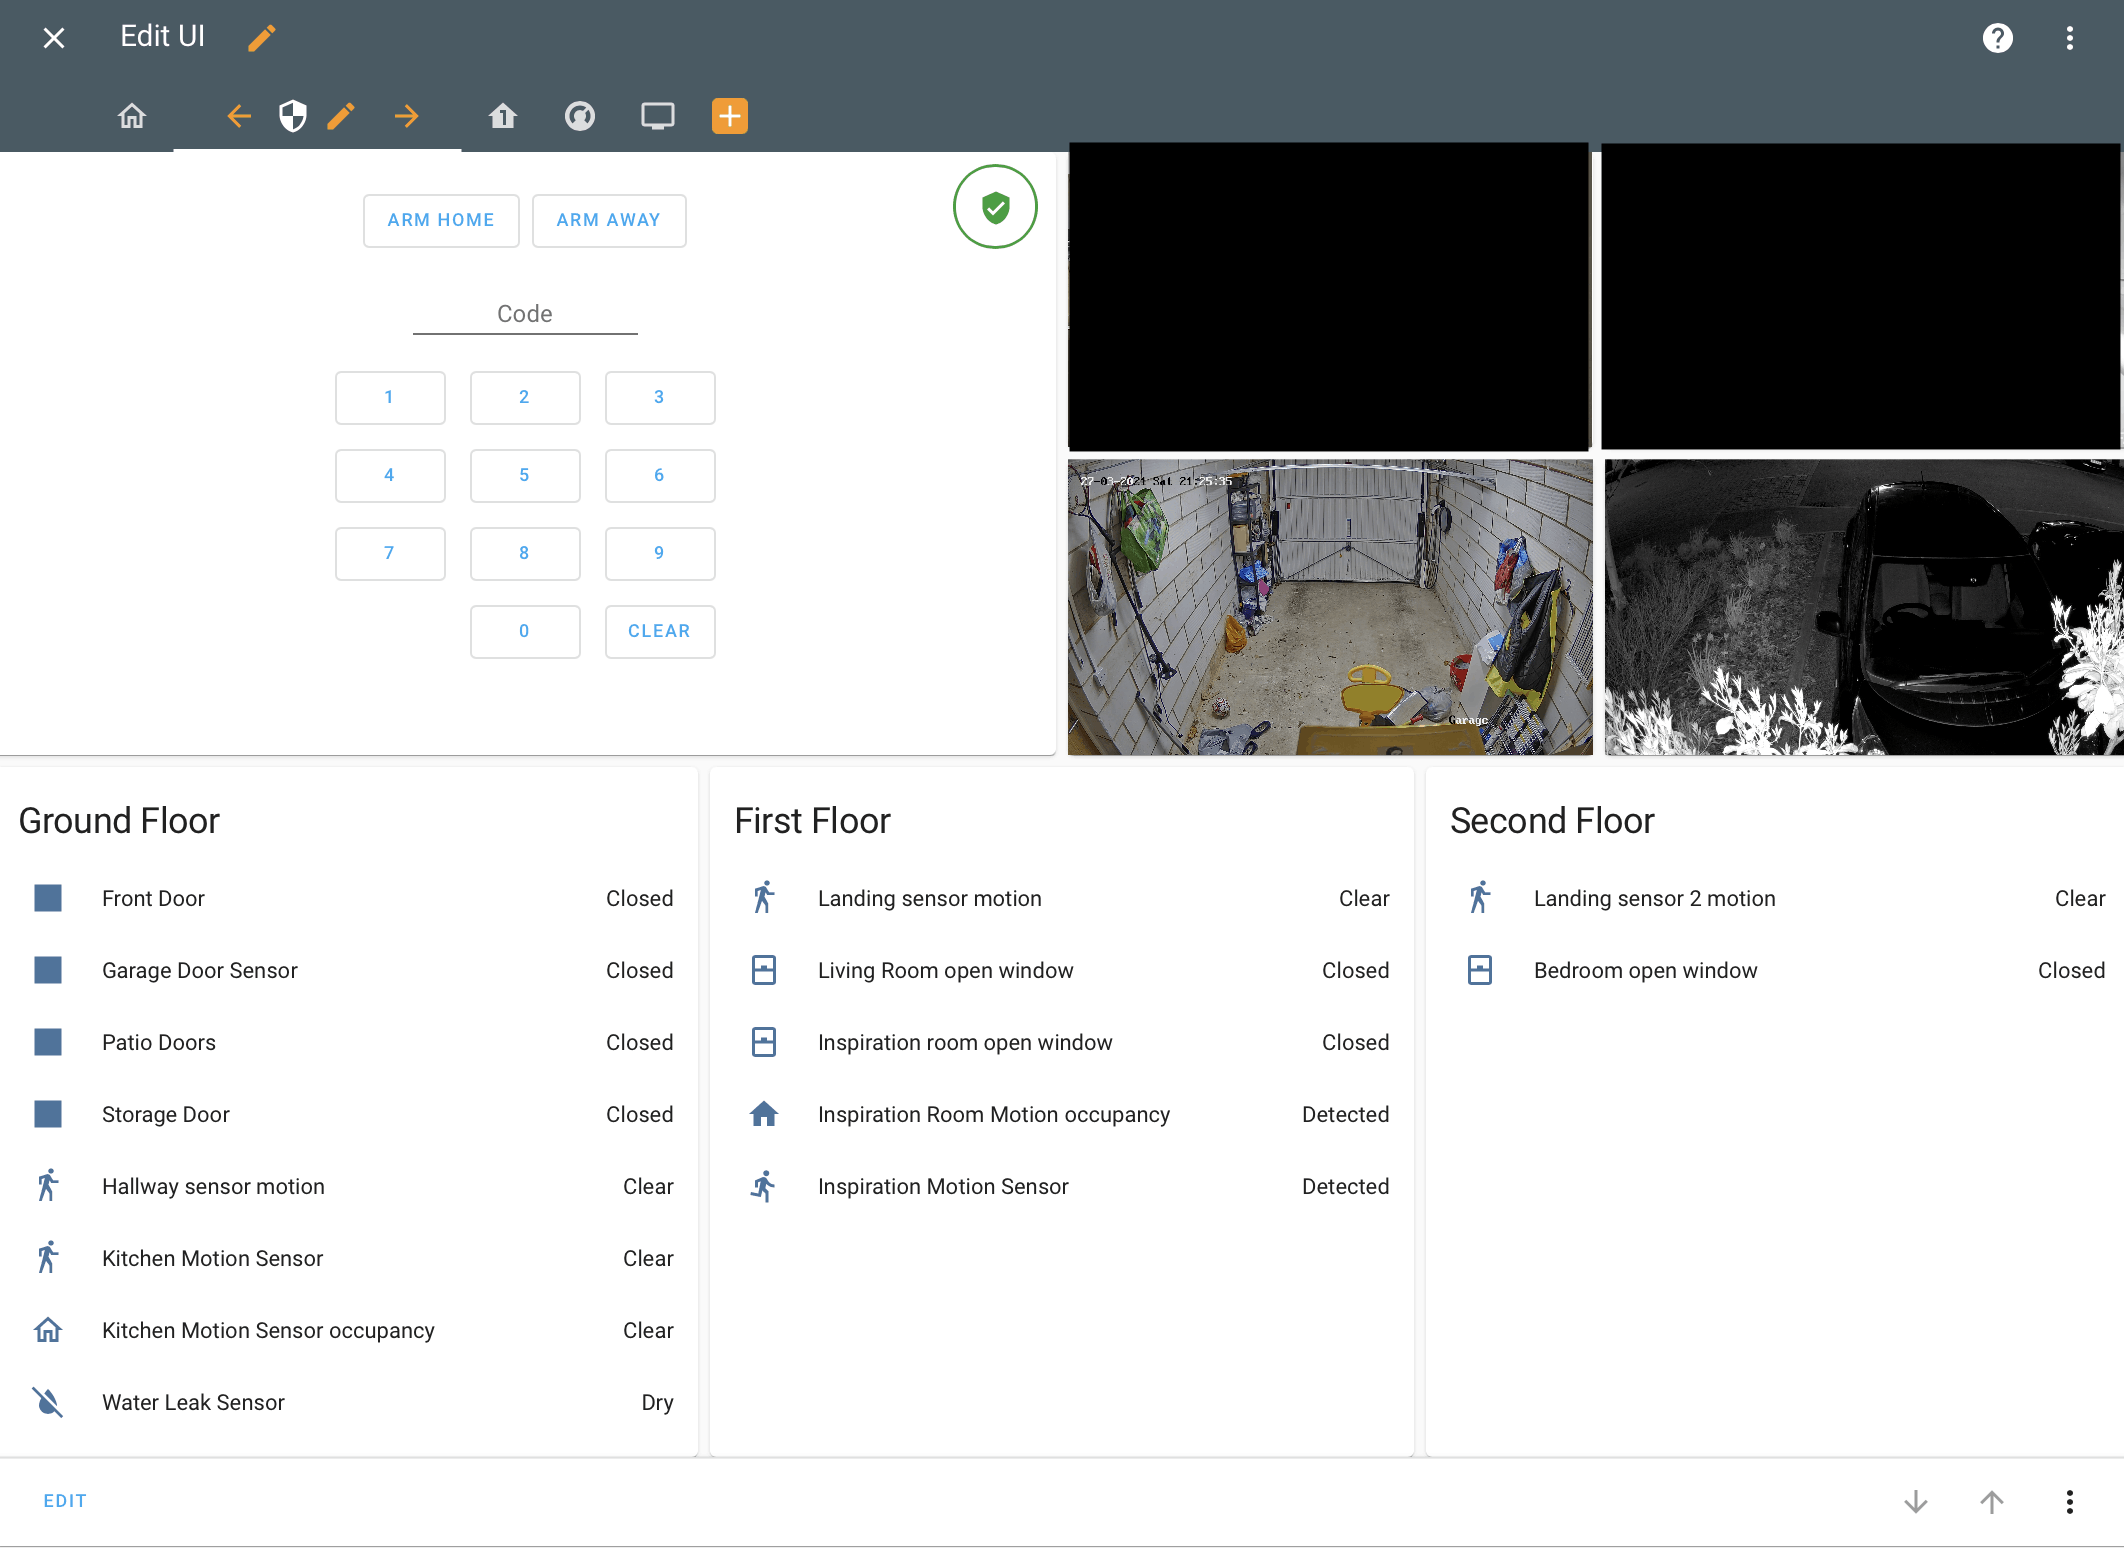The width and height of the screenshot is (2124, 1548).
Task: Tap keypad digit 8
Action: (525, 553)
